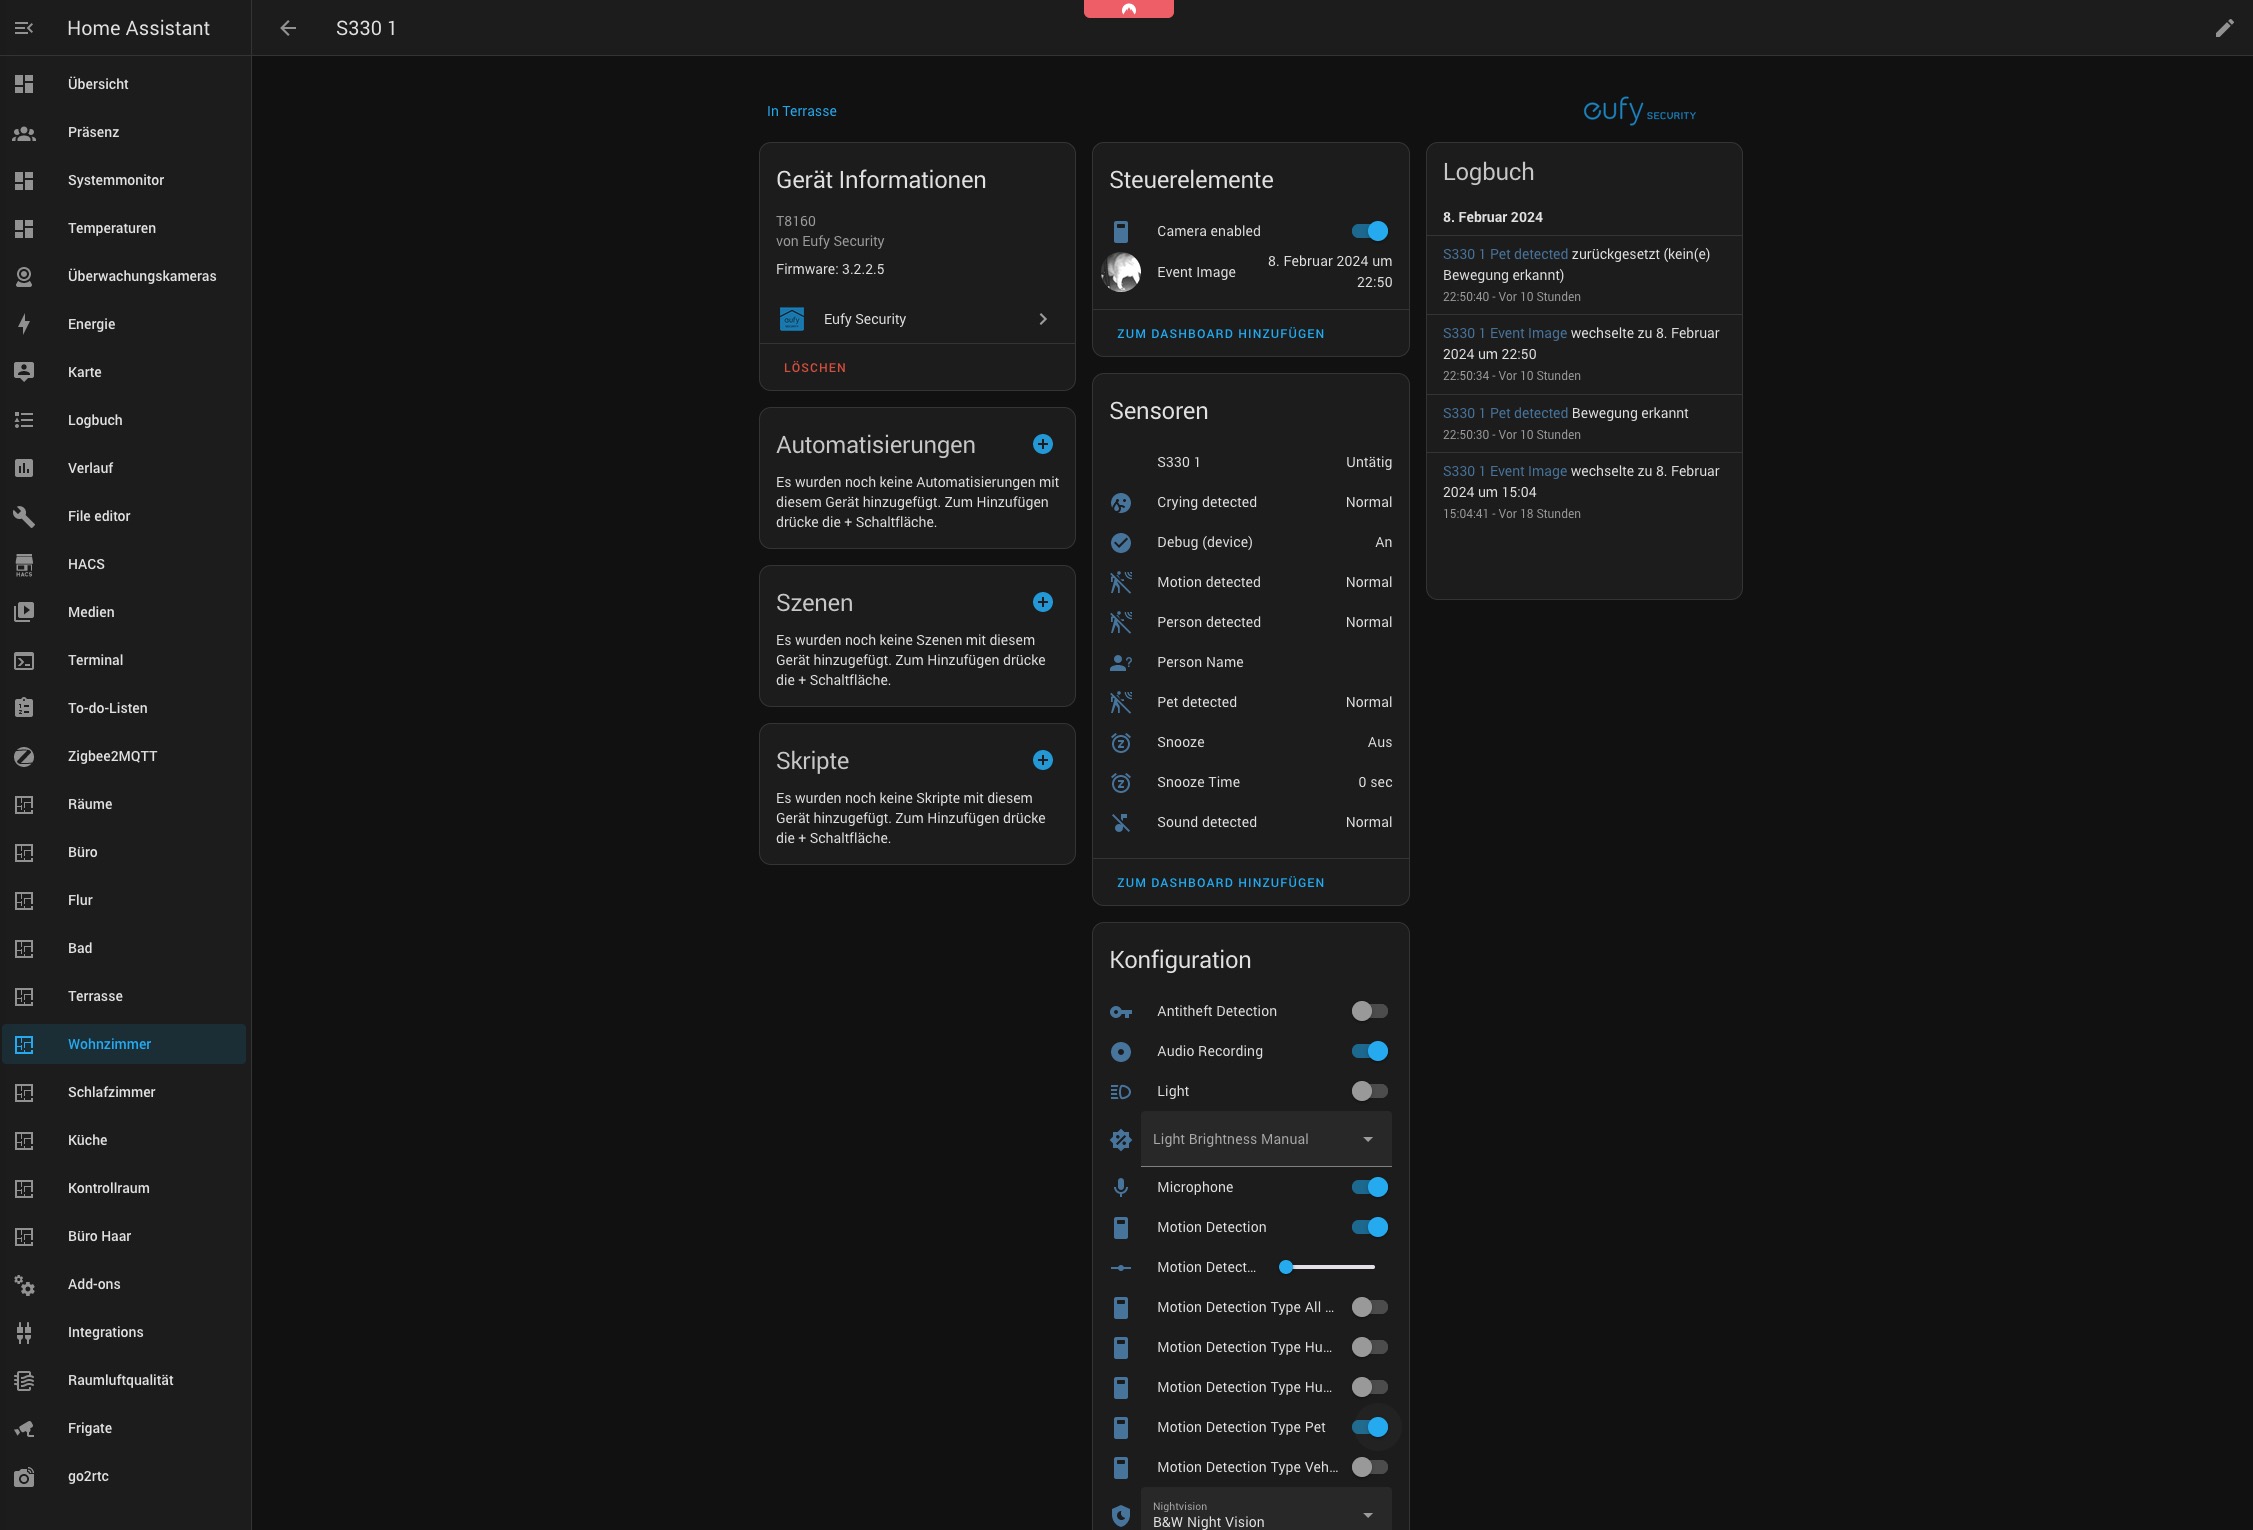Open Zigbee2MQTT in the sidebar
Image resolution: width=2253 pixels, height=1530 pixels.
112,756
